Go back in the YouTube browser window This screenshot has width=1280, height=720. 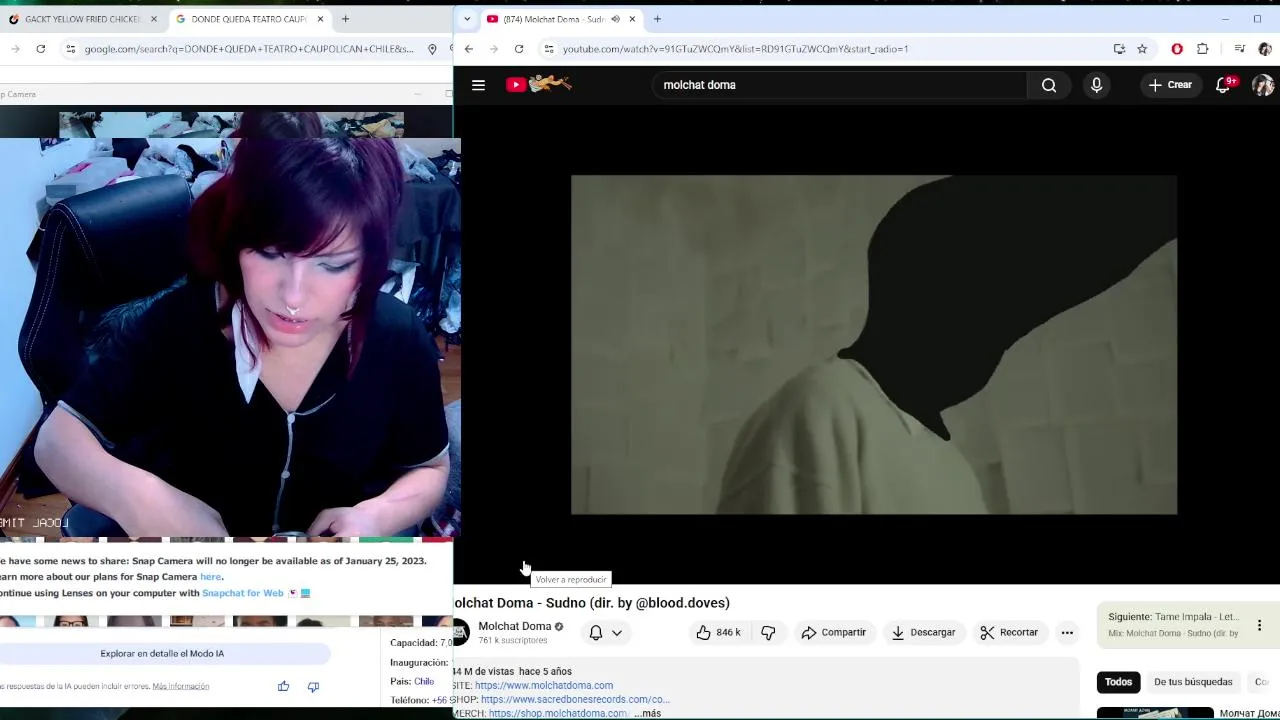[468, 49]
